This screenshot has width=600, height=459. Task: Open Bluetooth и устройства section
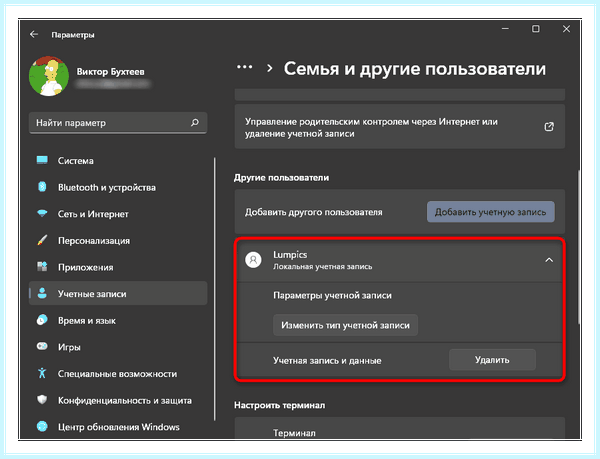coord(118,187)
